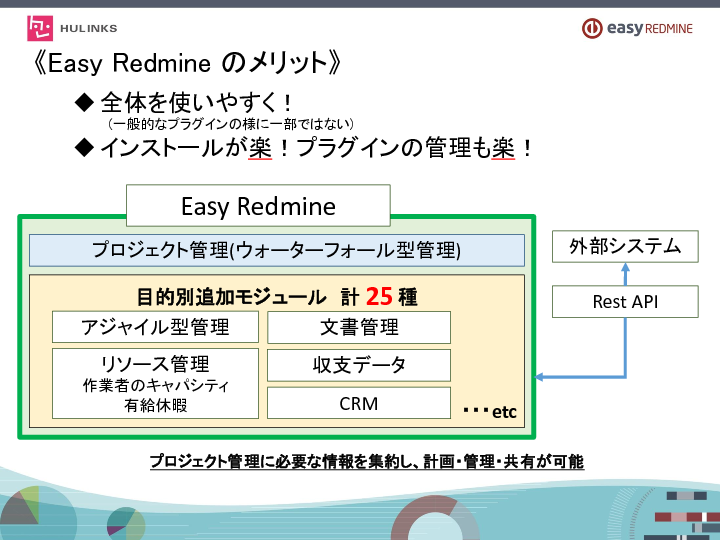Viewport: 720px width, 540px height.
Task: Click the アジャイル型管理 module box
Action: click(x=155, y=327)
